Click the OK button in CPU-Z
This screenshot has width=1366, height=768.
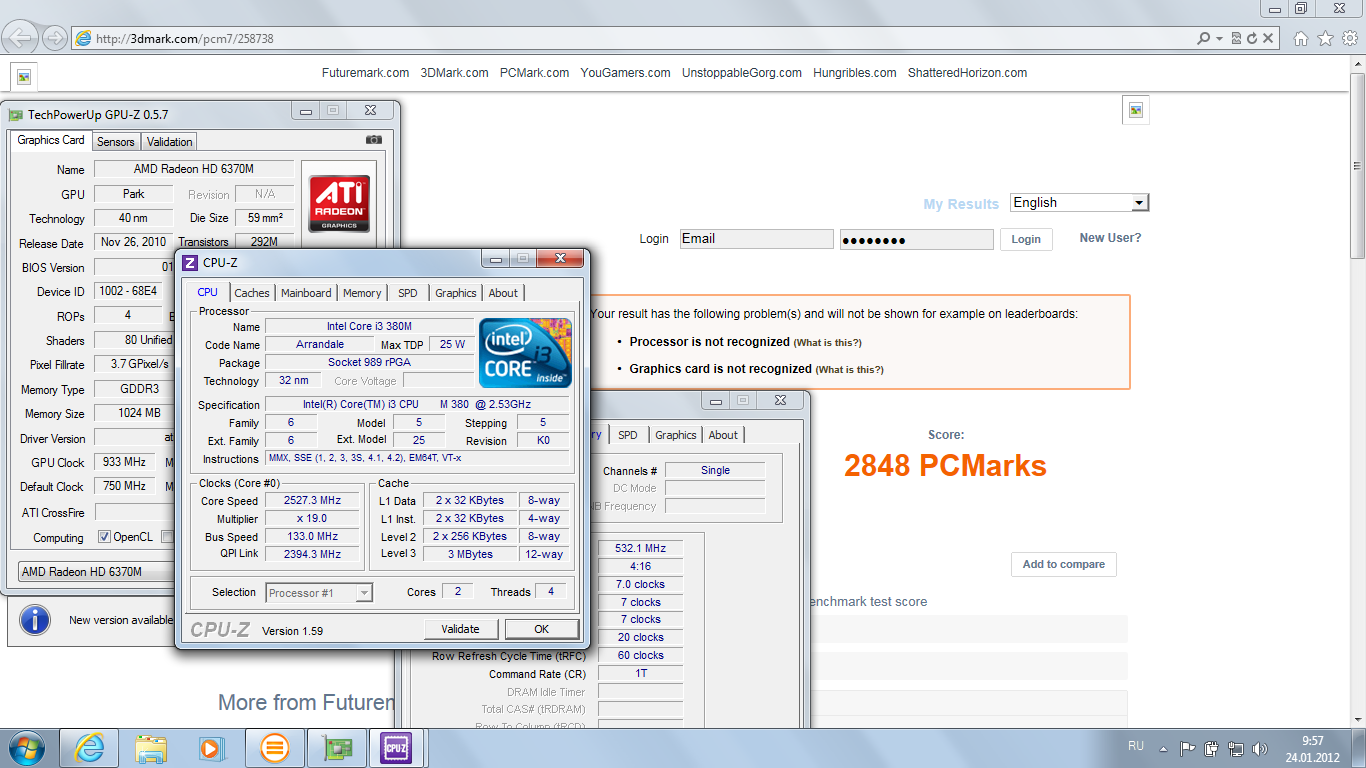[541, 629]
